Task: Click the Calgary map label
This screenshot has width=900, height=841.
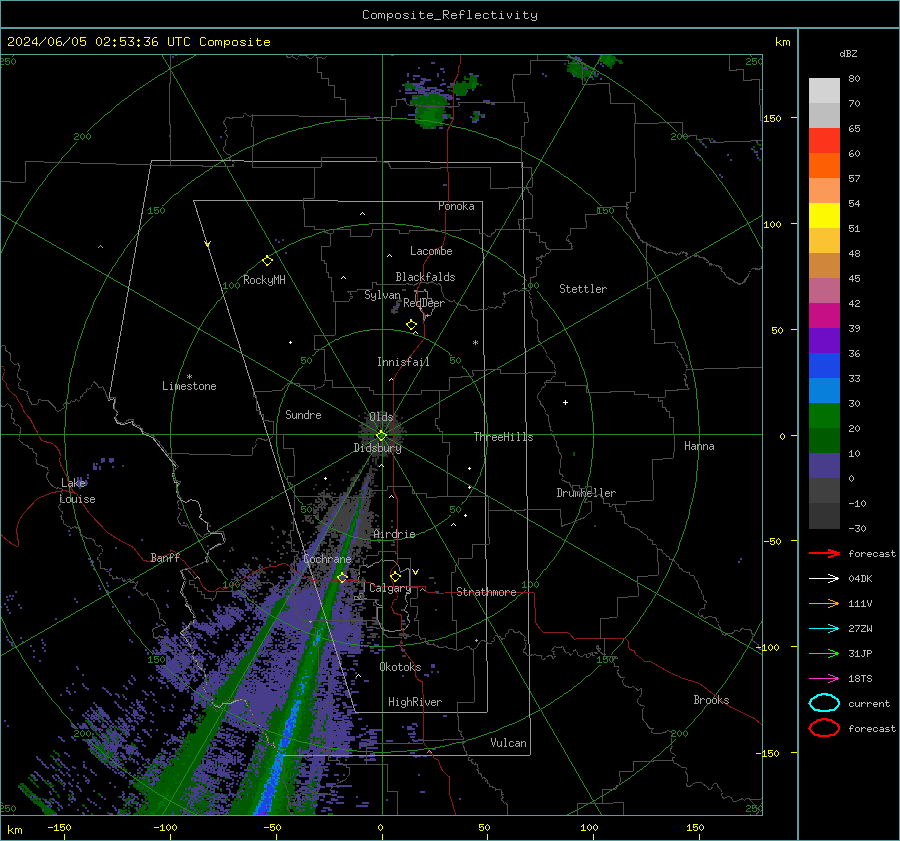Action: 390,588
